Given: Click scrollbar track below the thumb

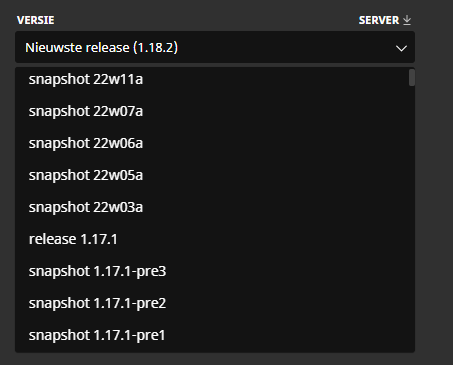Looking at the screenshot, I should (x=412, y=217).
